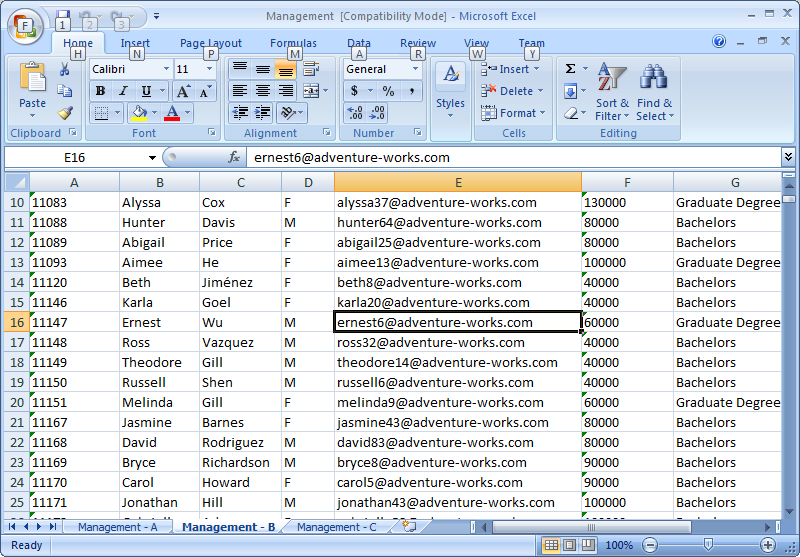Viewport: 800px width, 557px height.
Task: Click the zoom out minus button
Action: tap(650, 545)
